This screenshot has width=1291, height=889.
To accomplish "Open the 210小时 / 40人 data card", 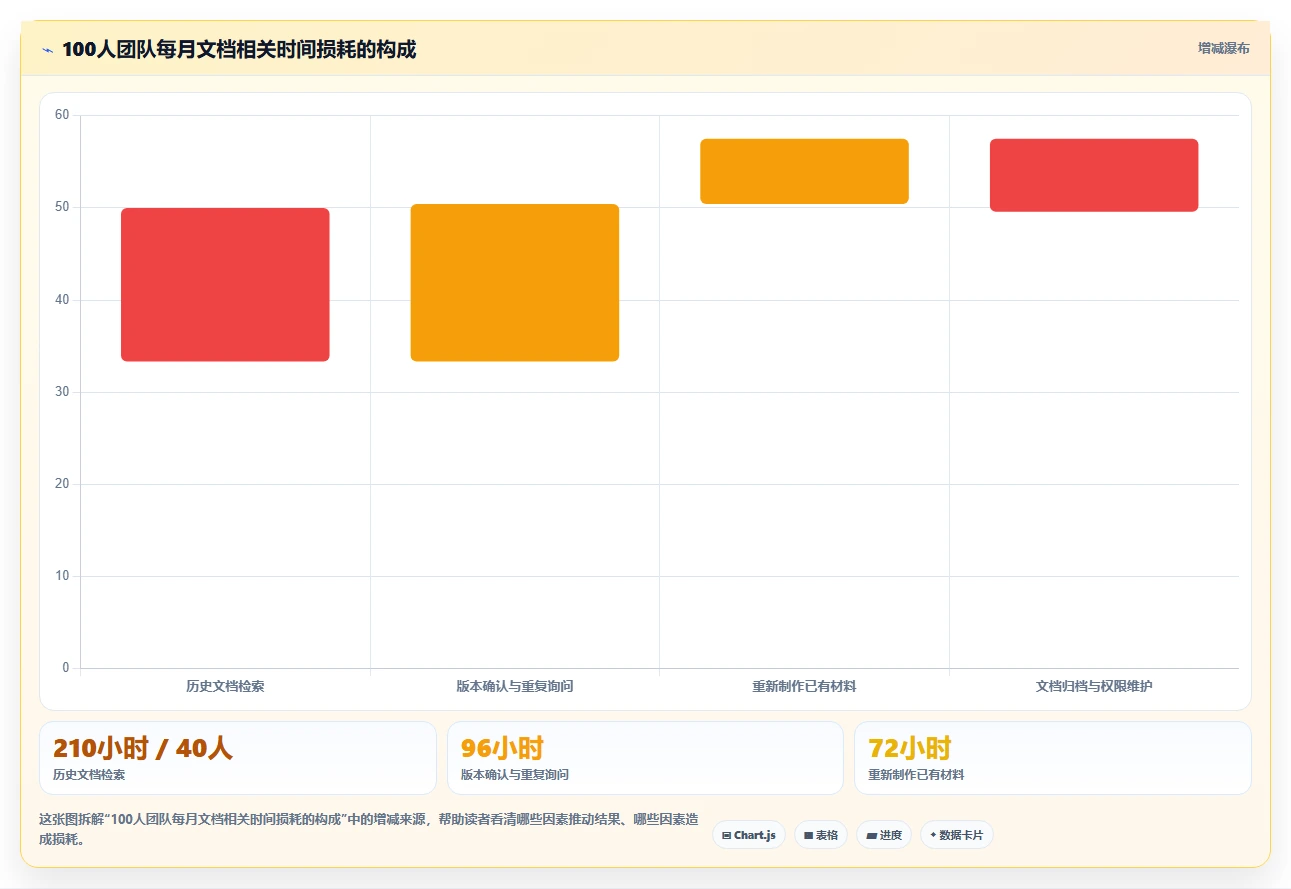I will [238, 758].
